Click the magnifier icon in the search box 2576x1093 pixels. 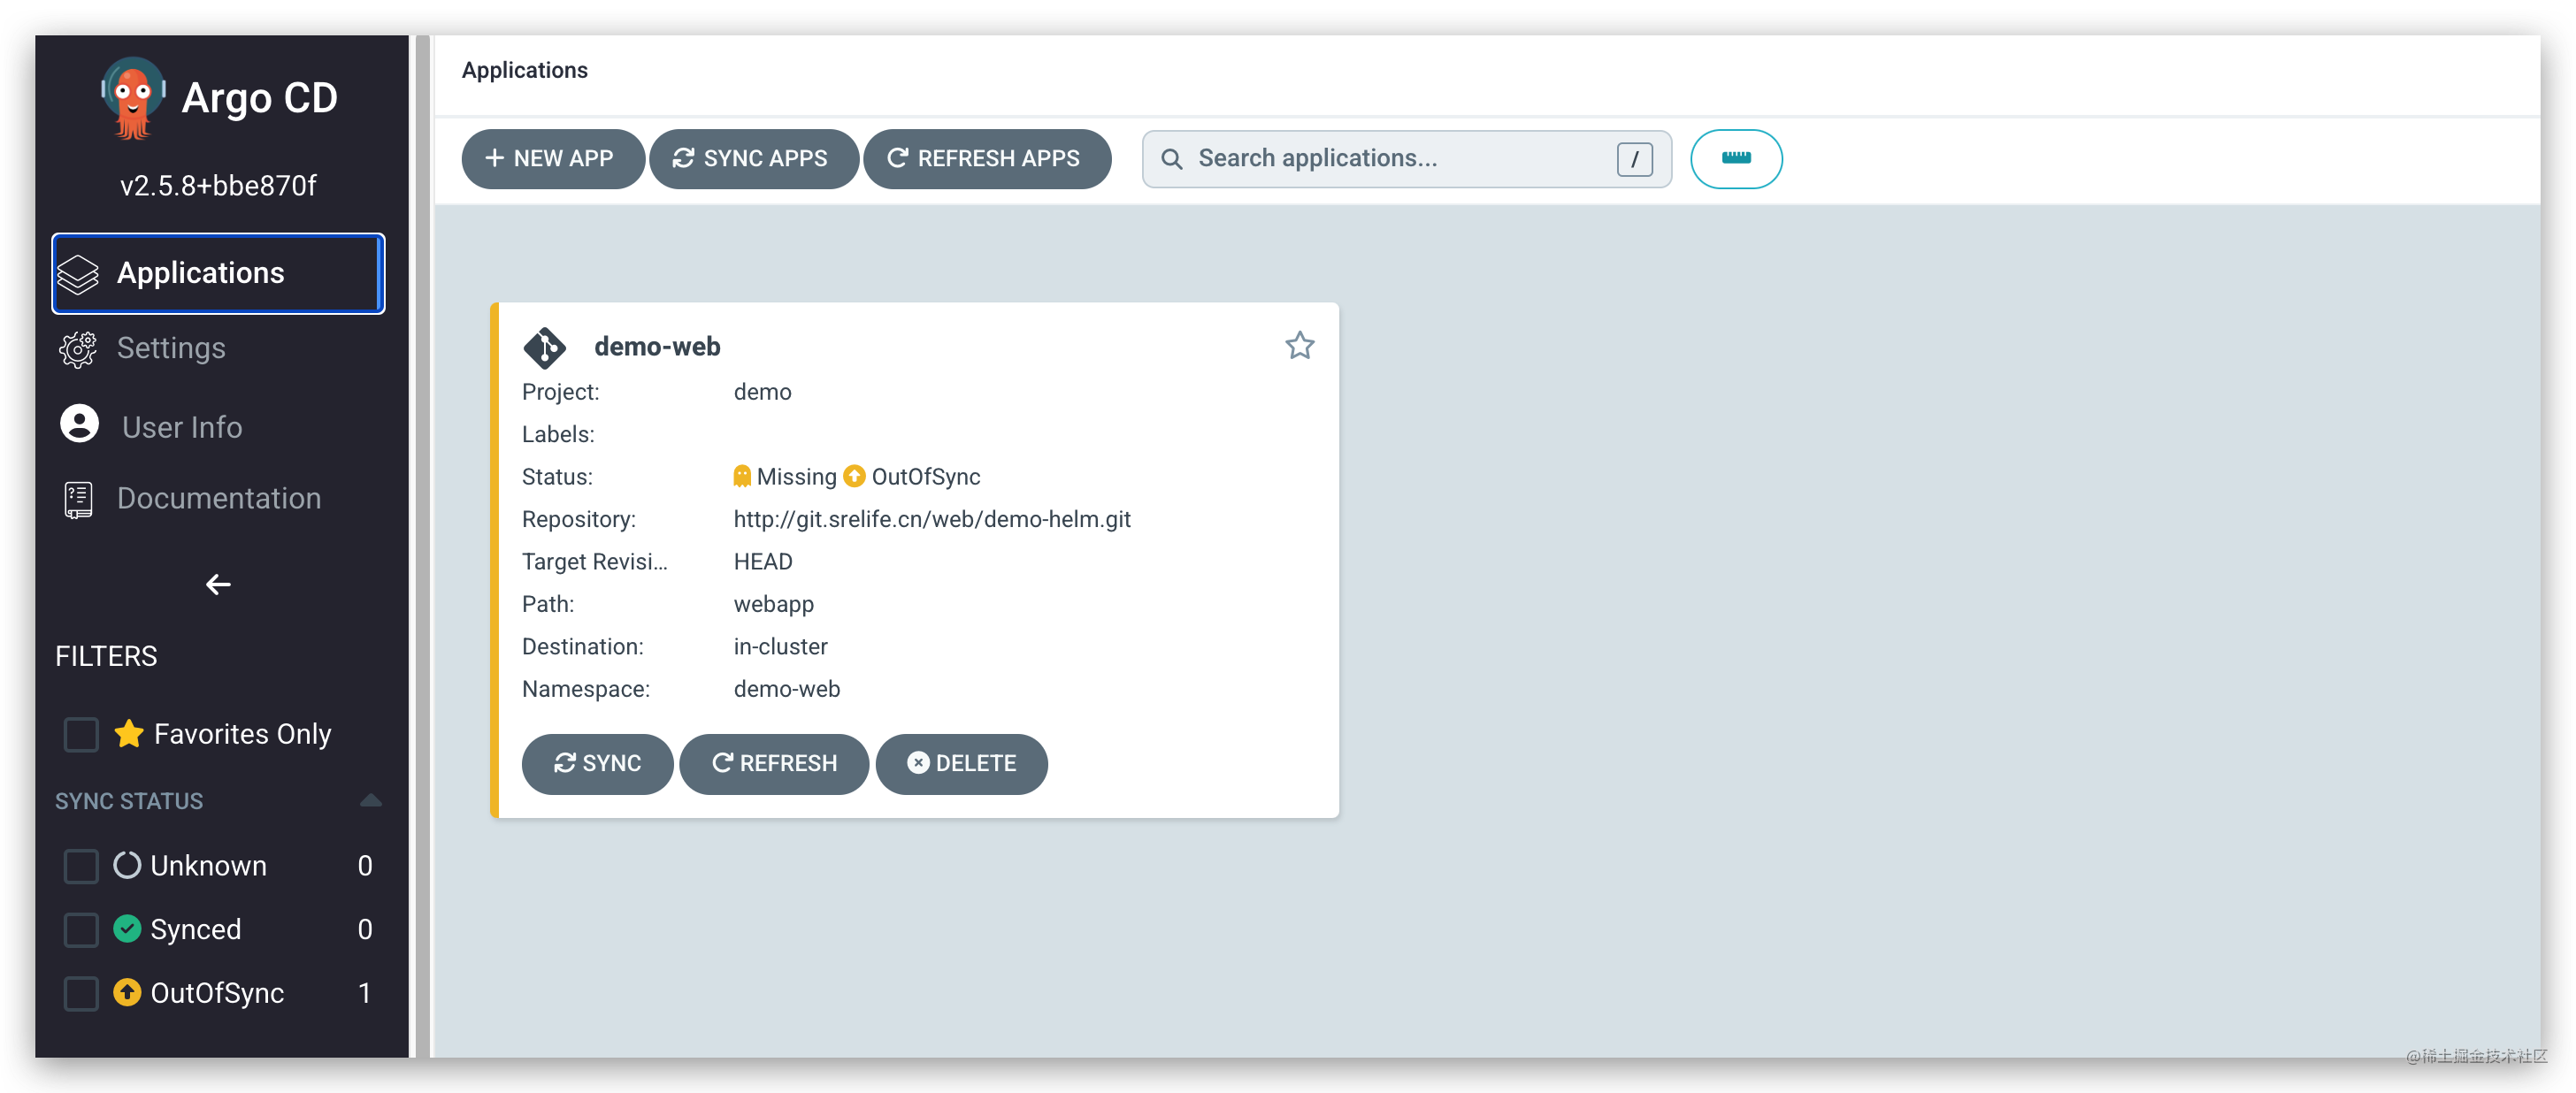click(1171, 159)
